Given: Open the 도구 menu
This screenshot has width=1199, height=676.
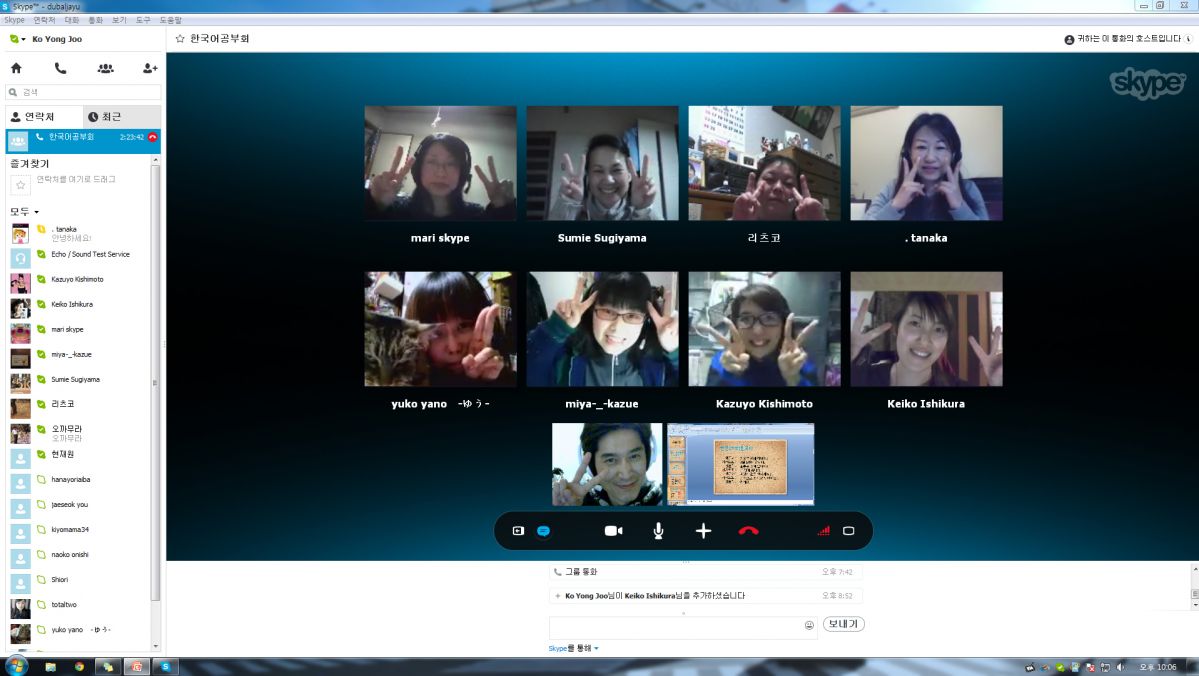Looking at the screenshot, I should click(x=143, y=20).
